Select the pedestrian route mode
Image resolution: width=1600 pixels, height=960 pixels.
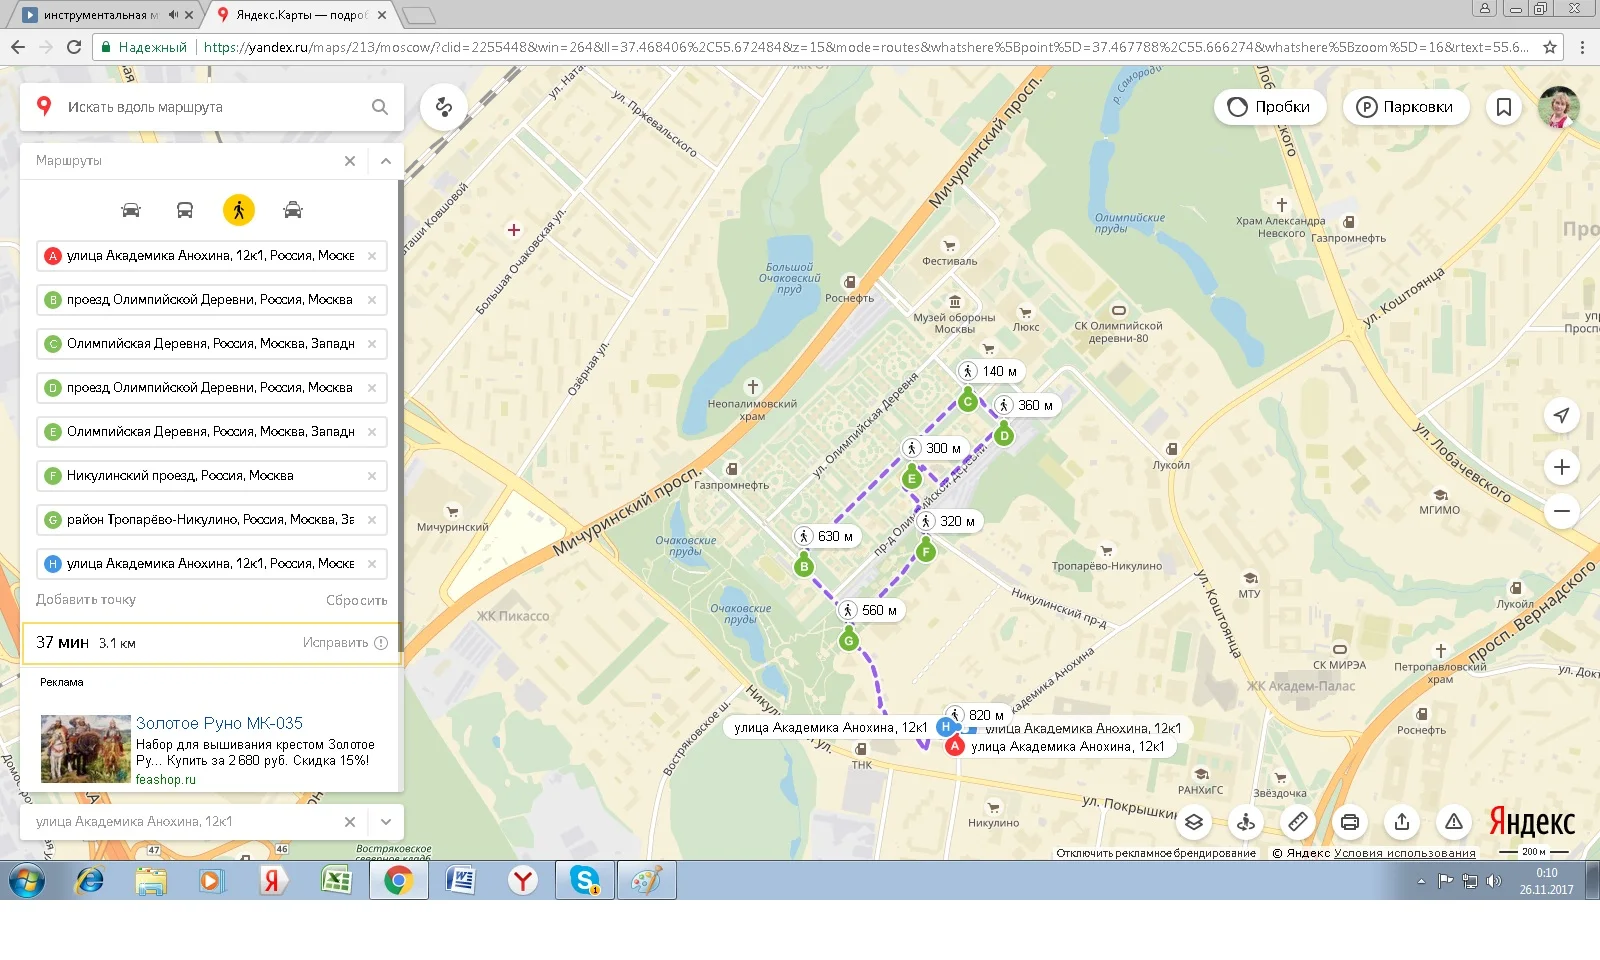pyautogui.click(x=239, y=210)
